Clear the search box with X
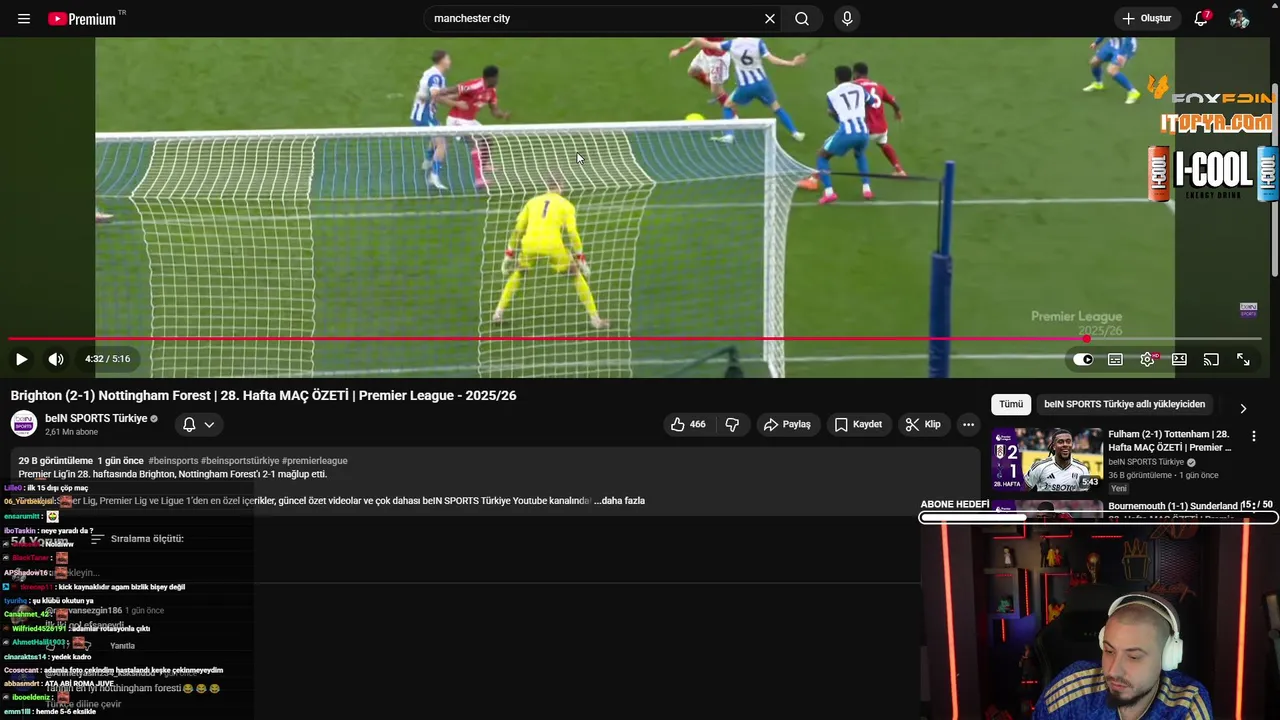Screen dimensions: 1280x720 770,19
